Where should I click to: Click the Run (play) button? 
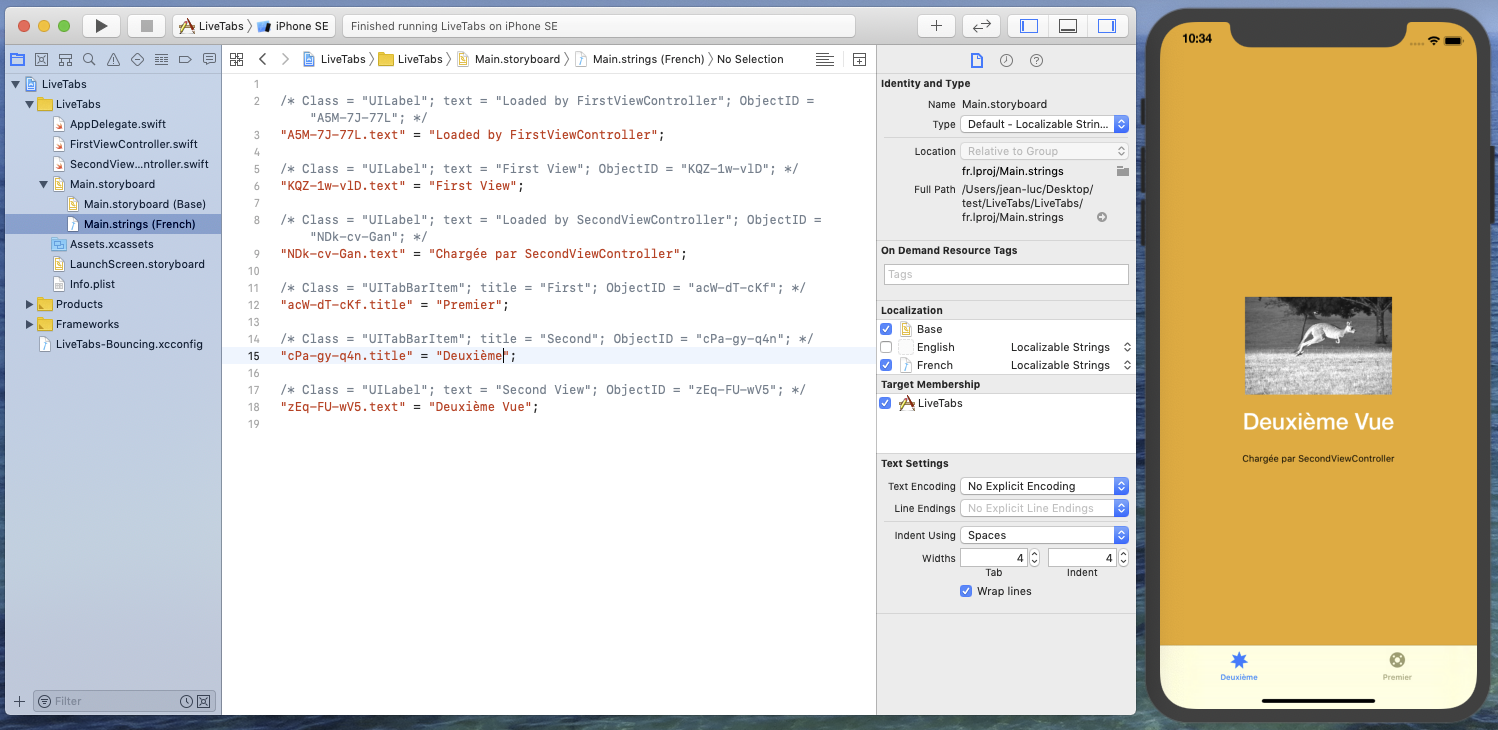click(x=101, y=26)
